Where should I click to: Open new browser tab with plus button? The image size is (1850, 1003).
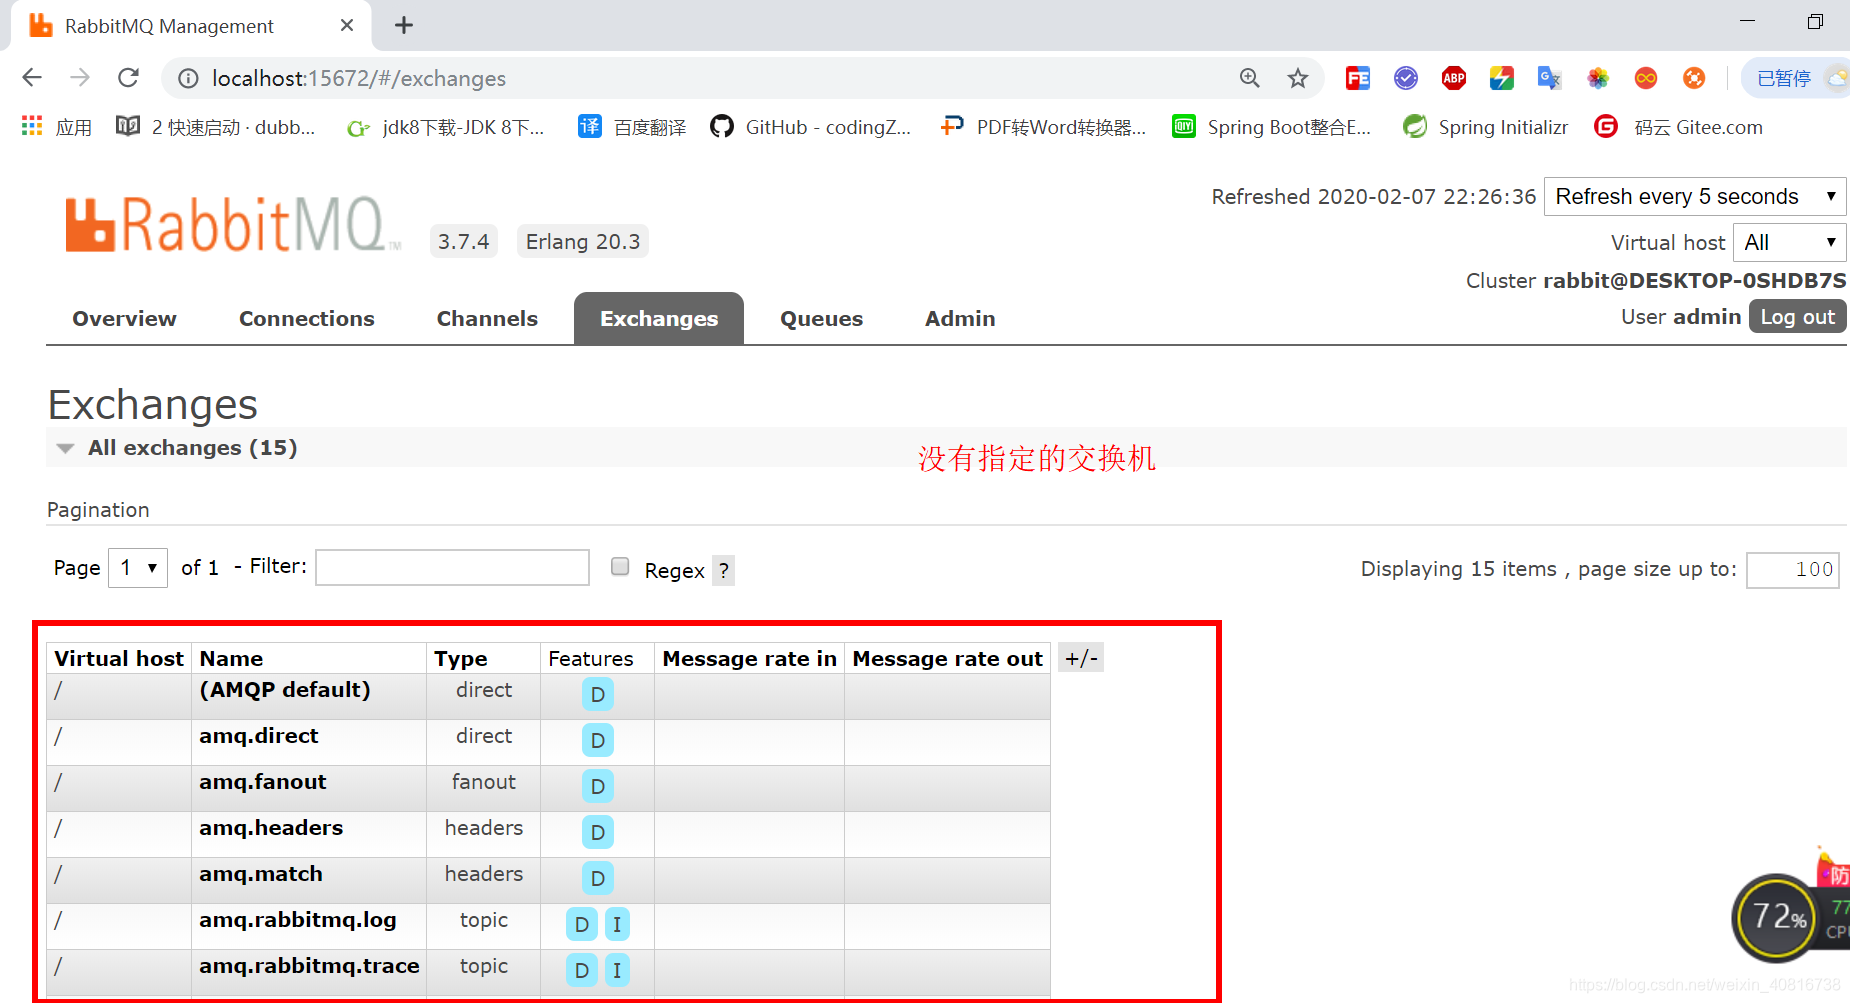click(404, 25)
